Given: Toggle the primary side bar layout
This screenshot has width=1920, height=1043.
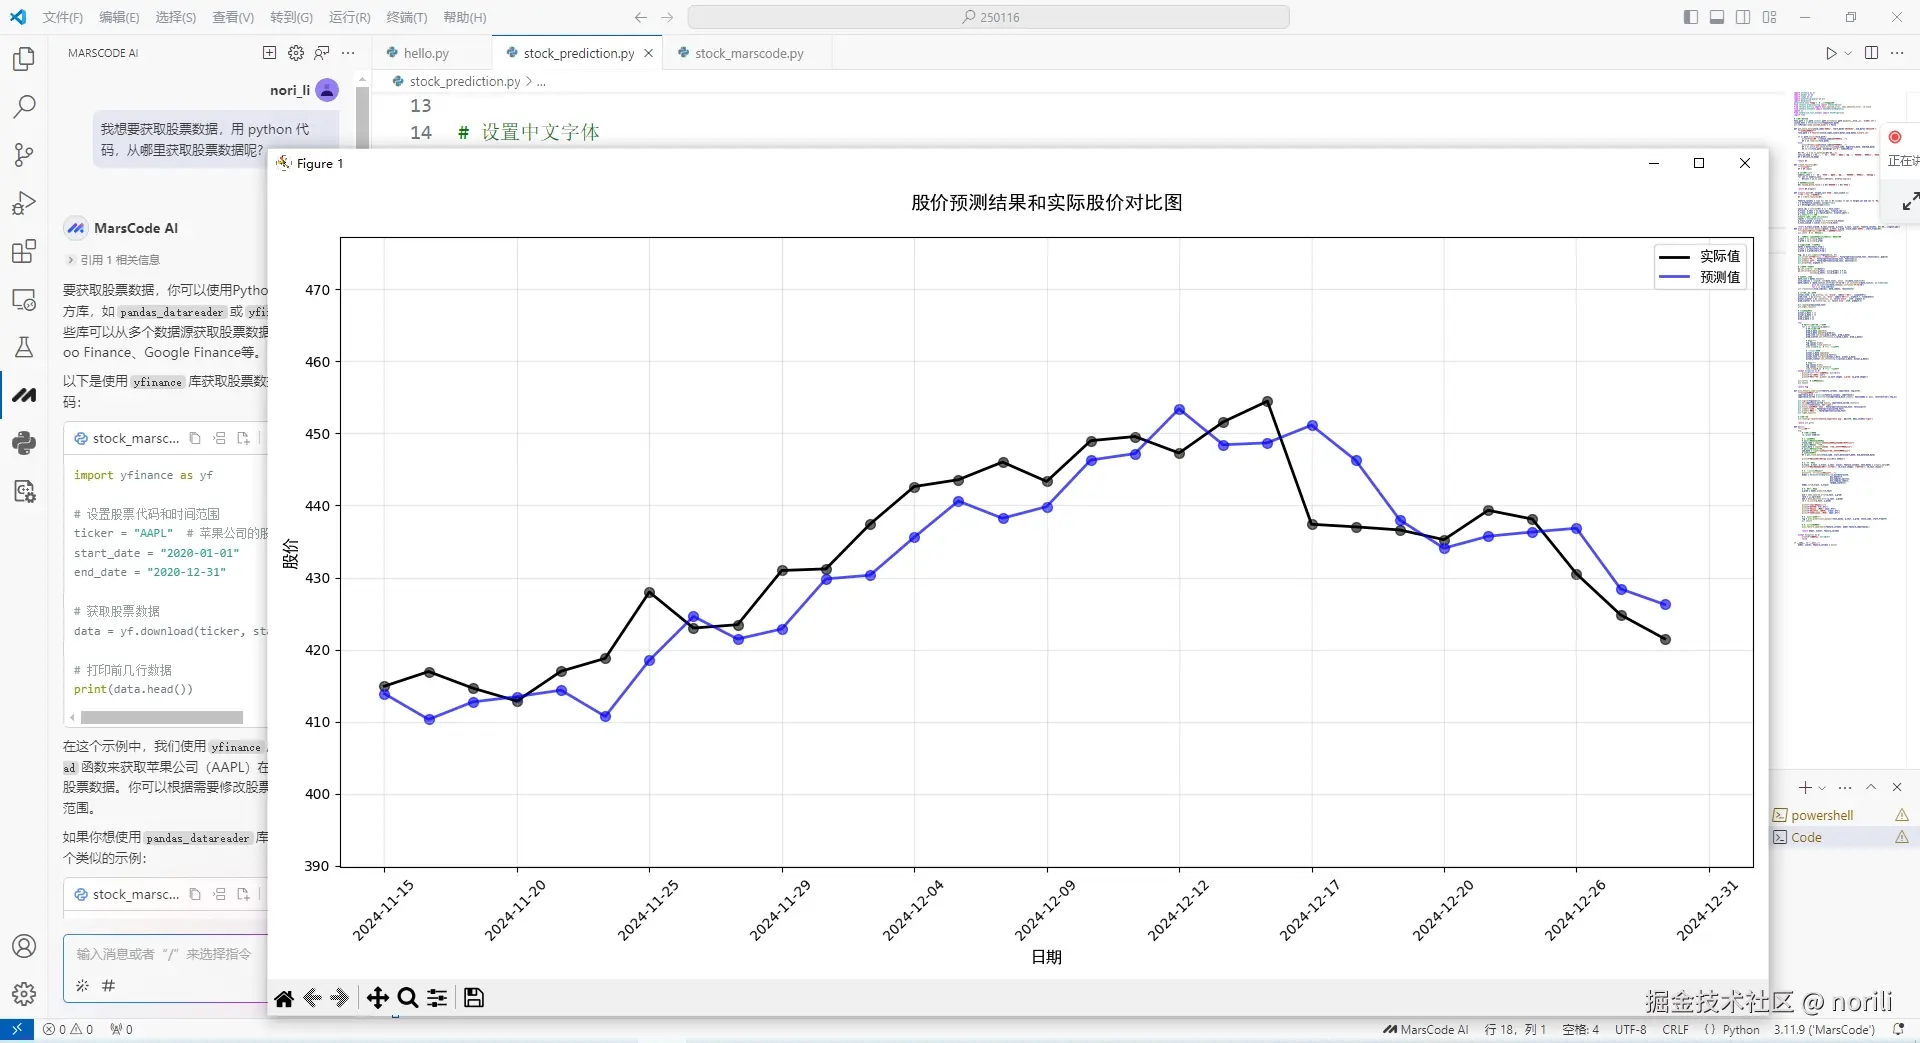Looking at the screenshot, I should 1690,17.
